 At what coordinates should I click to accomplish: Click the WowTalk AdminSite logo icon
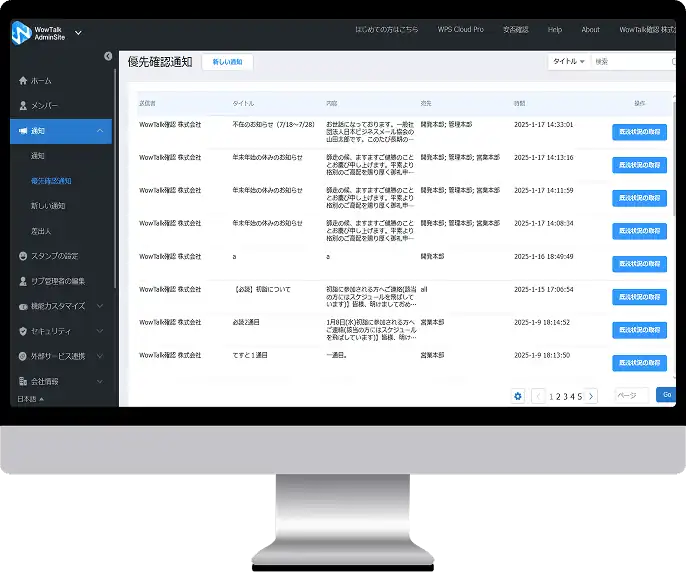click(x=21, y=33)
